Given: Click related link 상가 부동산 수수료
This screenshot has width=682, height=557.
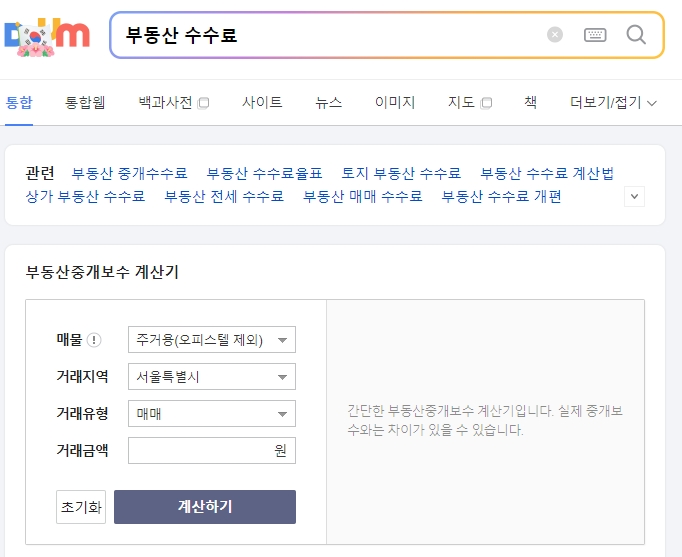Looking at the screenshot, I should pyautogui.click(x=85, y=196).
